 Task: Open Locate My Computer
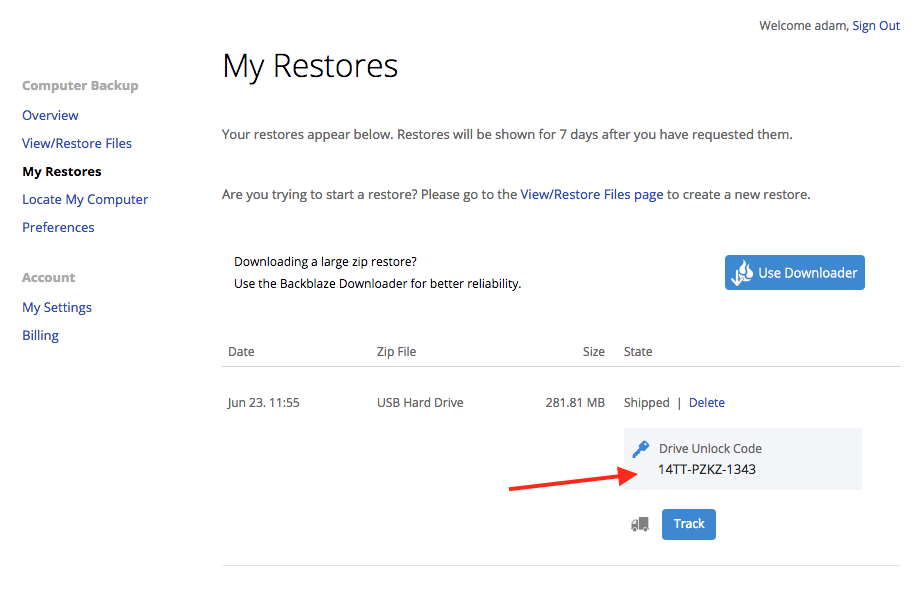85,199
